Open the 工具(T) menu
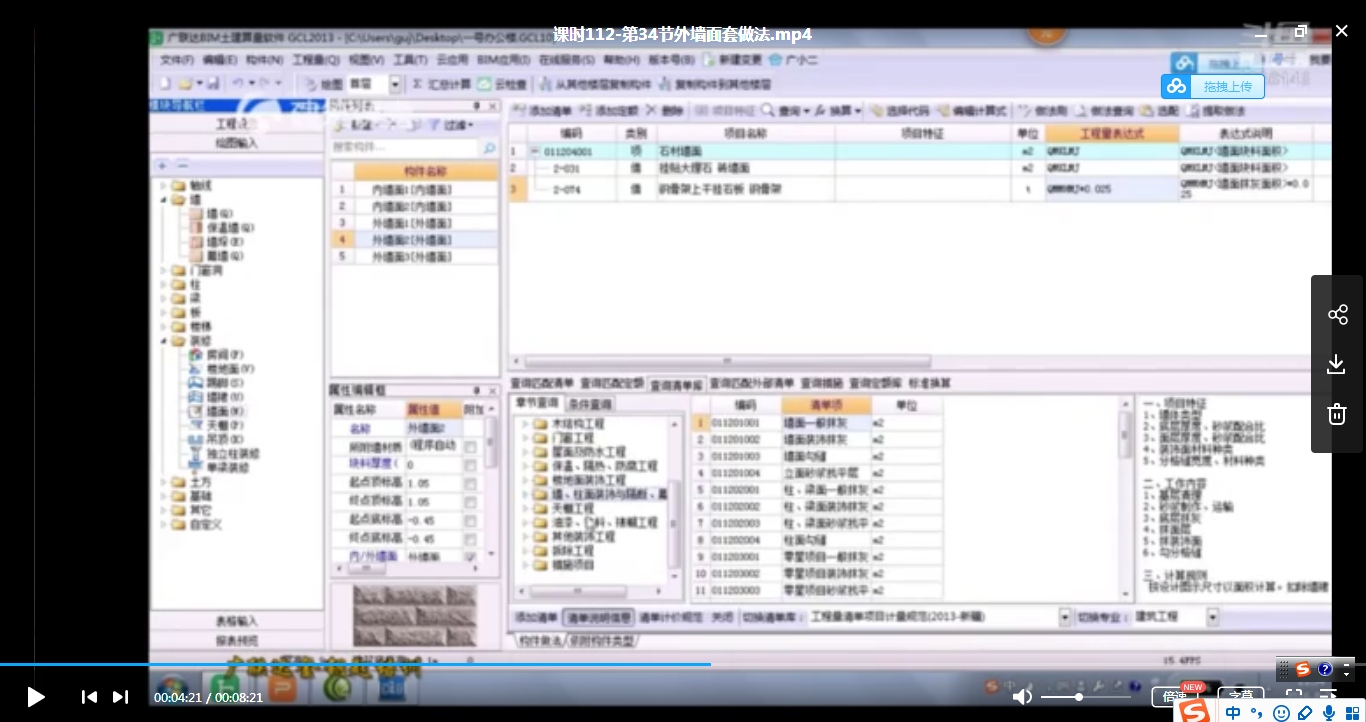This screenshot has width=1366, height=722. 411,60
